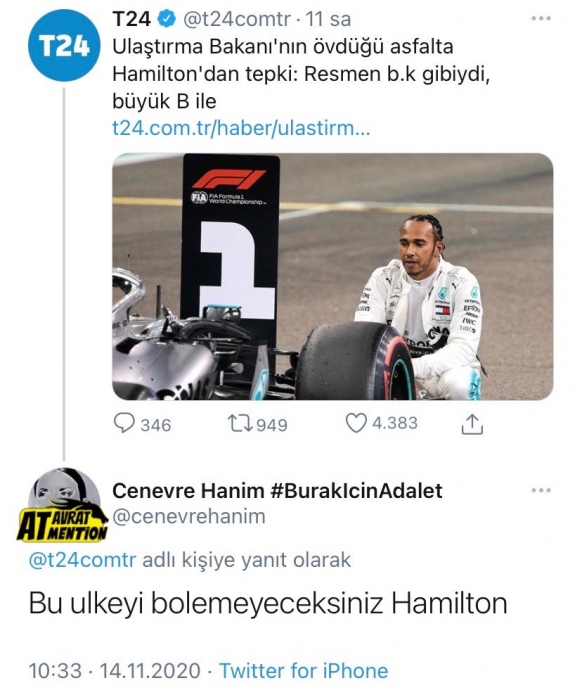582x690 pixels.
Task: Click the retweet arrows icon
Action: 240,424
